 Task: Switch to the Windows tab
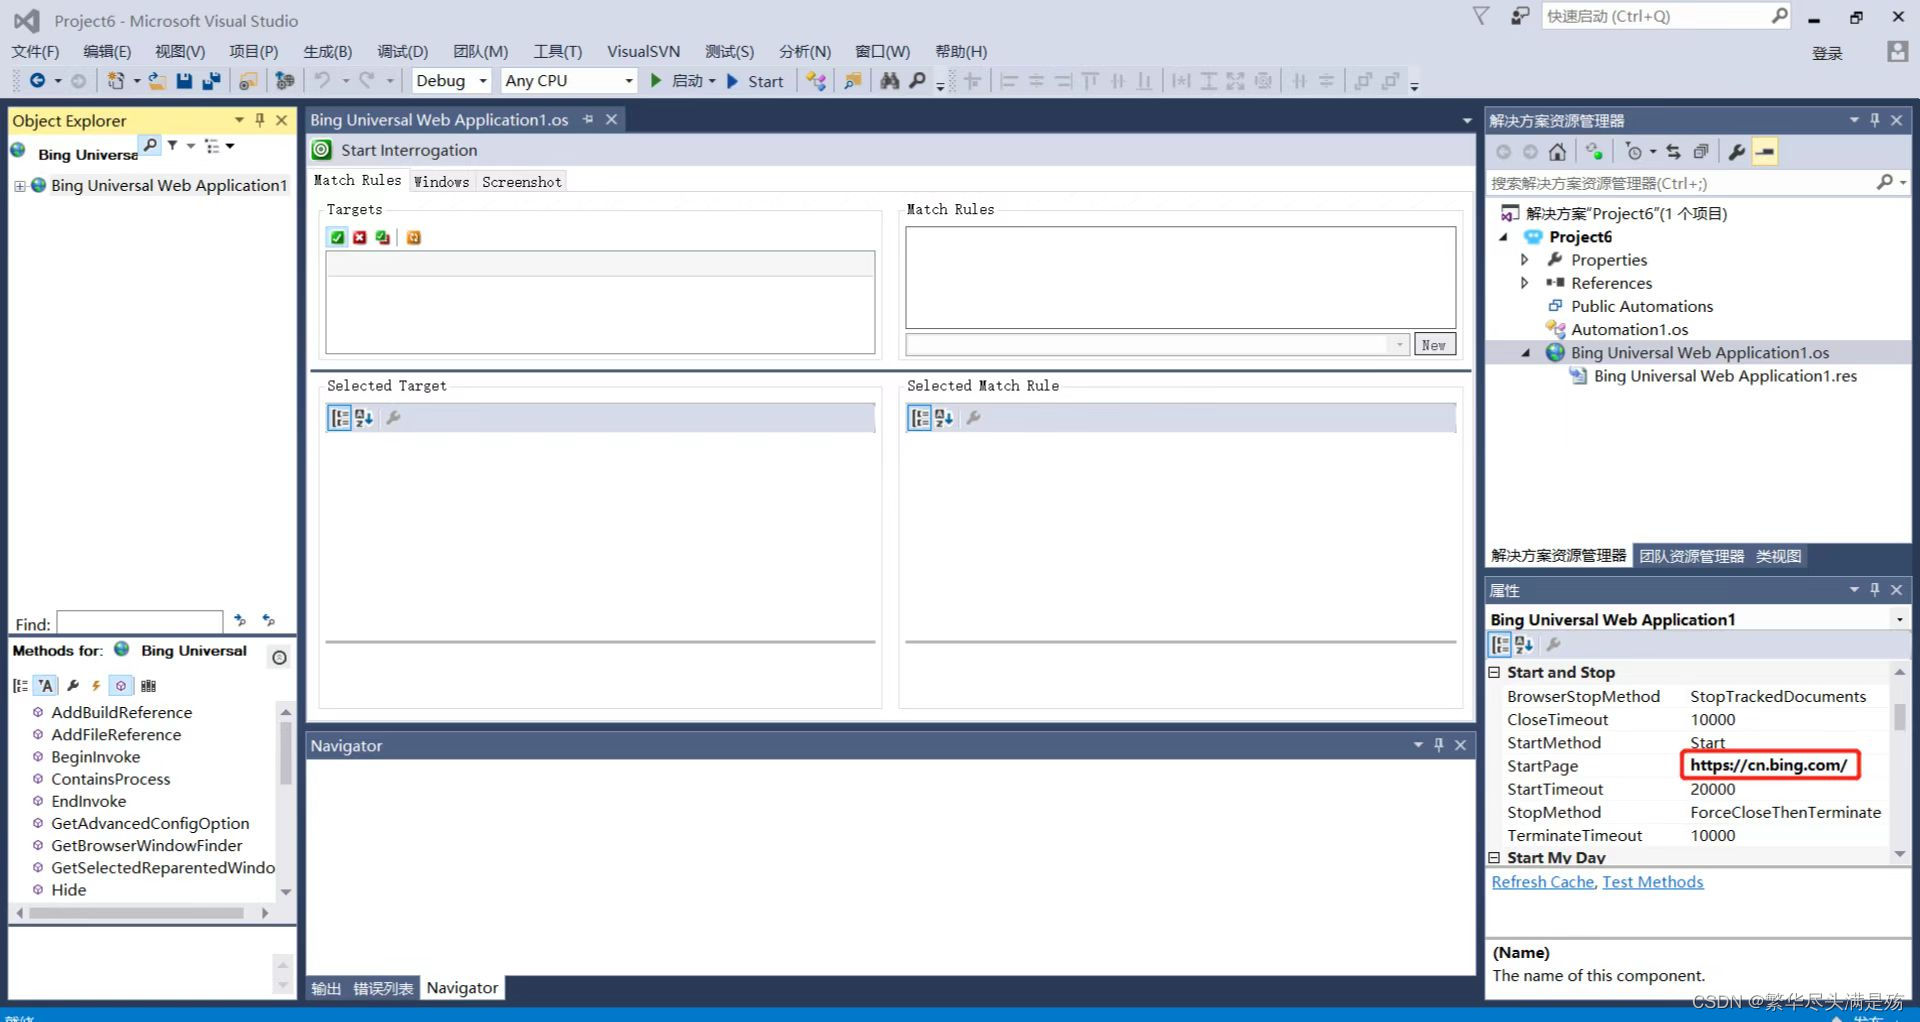(x=441, y=182)
